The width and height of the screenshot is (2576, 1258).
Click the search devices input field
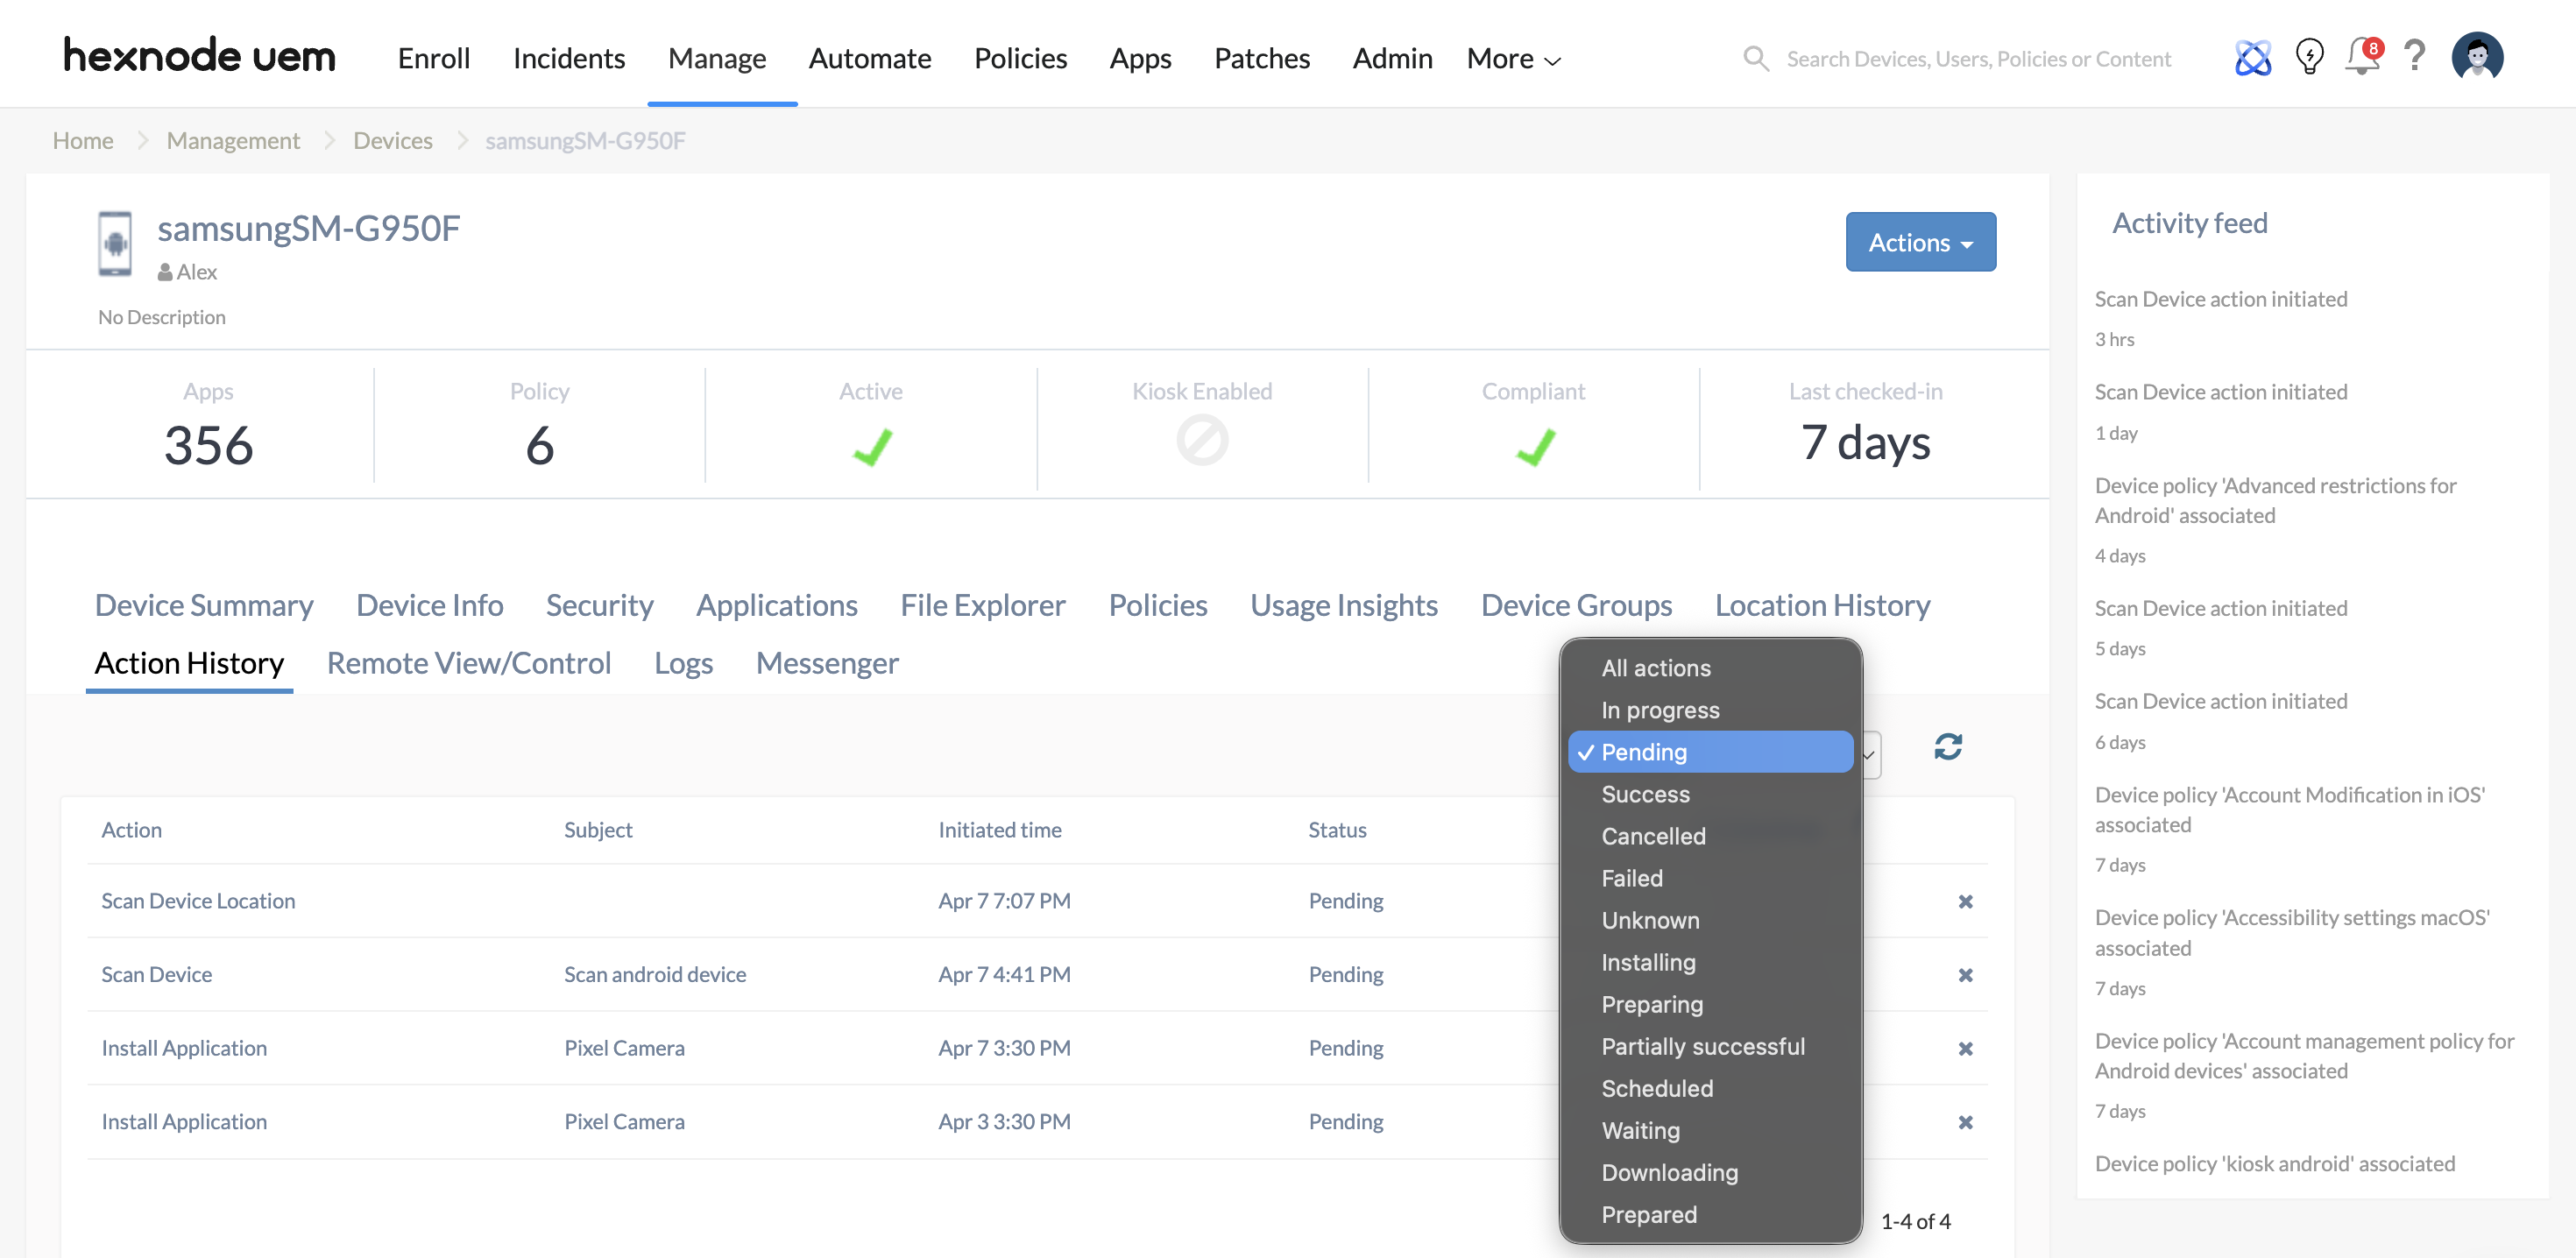click(1977, 59)
